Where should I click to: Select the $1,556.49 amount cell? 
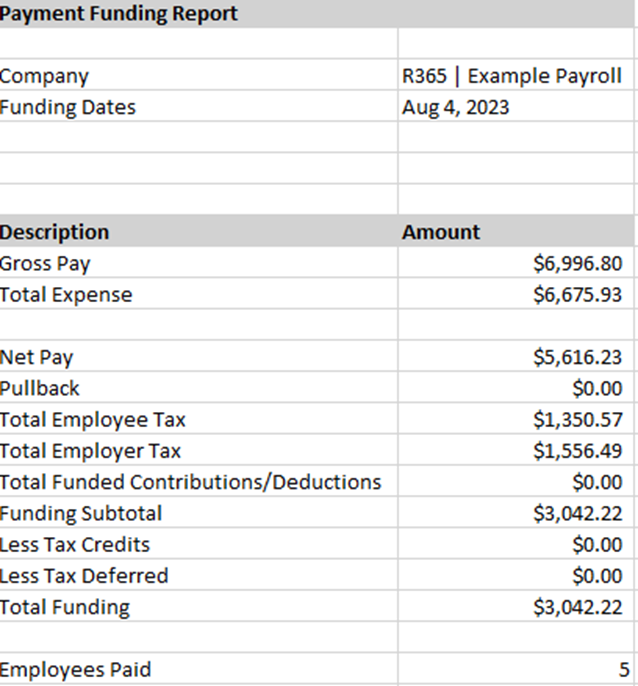click(516, 450)
